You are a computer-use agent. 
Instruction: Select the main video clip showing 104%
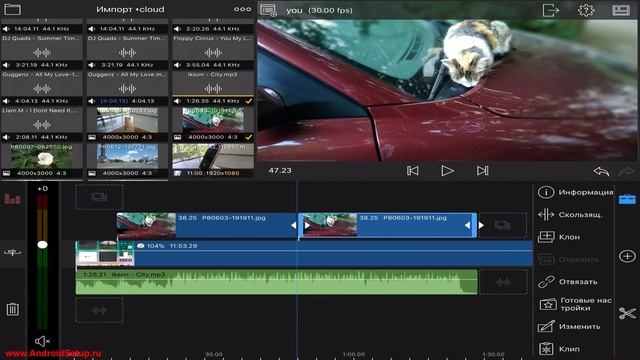[x=304, y=254]
